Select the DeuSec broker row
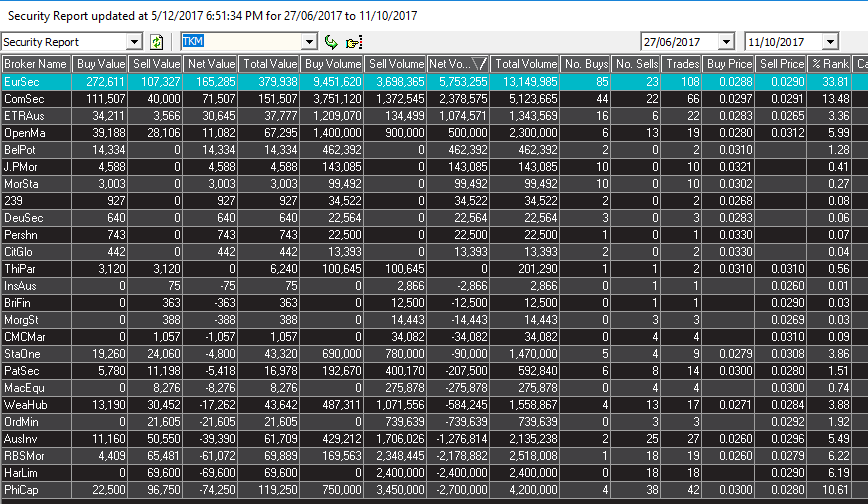 [434, 218]
